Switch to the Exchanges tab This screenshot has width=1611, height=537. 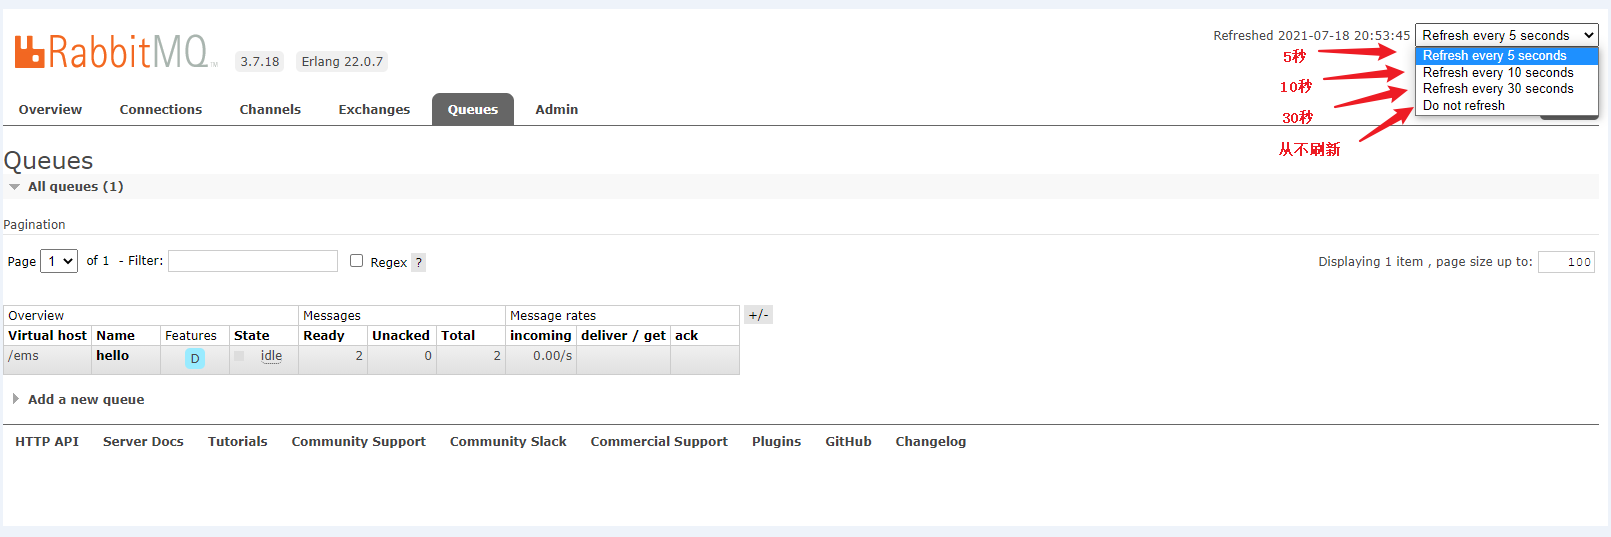coord(374,109)
